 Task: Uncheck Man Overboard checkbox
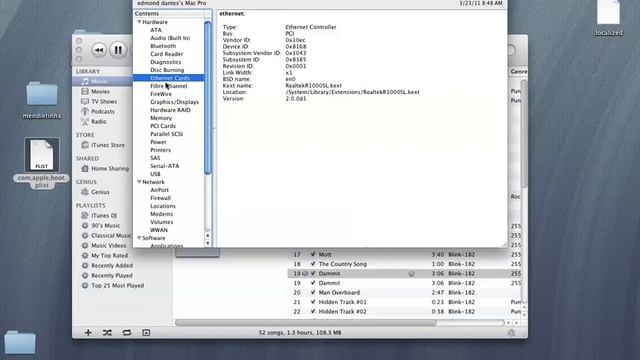313,293
